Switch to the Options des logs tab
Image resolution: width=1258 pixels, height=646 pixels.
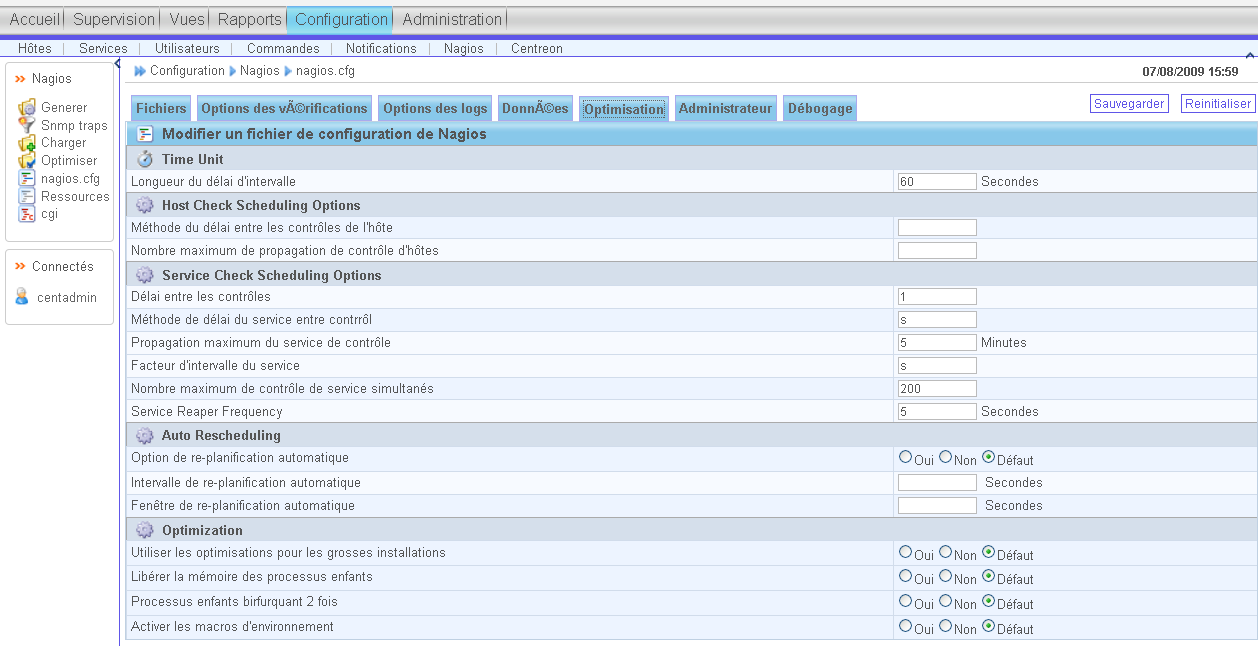coord(435,108)
